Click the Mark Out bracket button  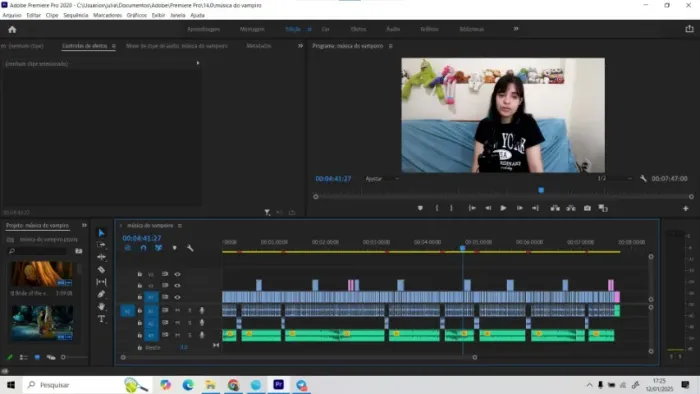451,208
